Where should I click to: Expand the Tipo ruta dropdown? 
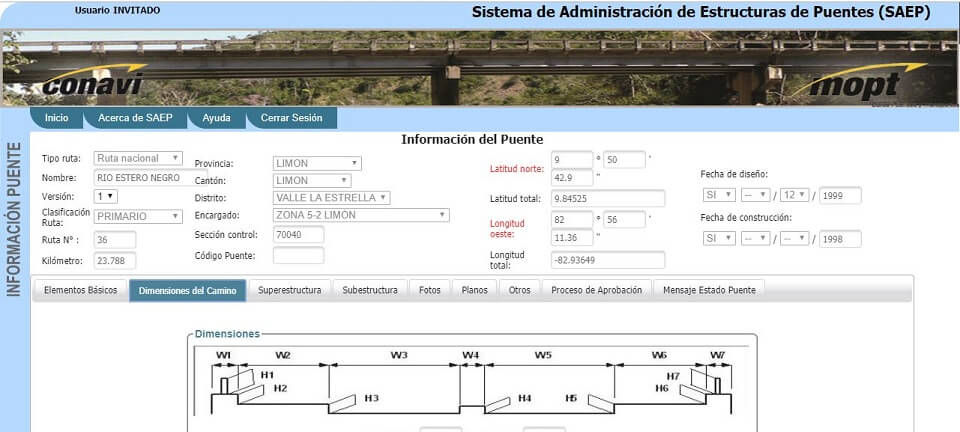(138, 158)
